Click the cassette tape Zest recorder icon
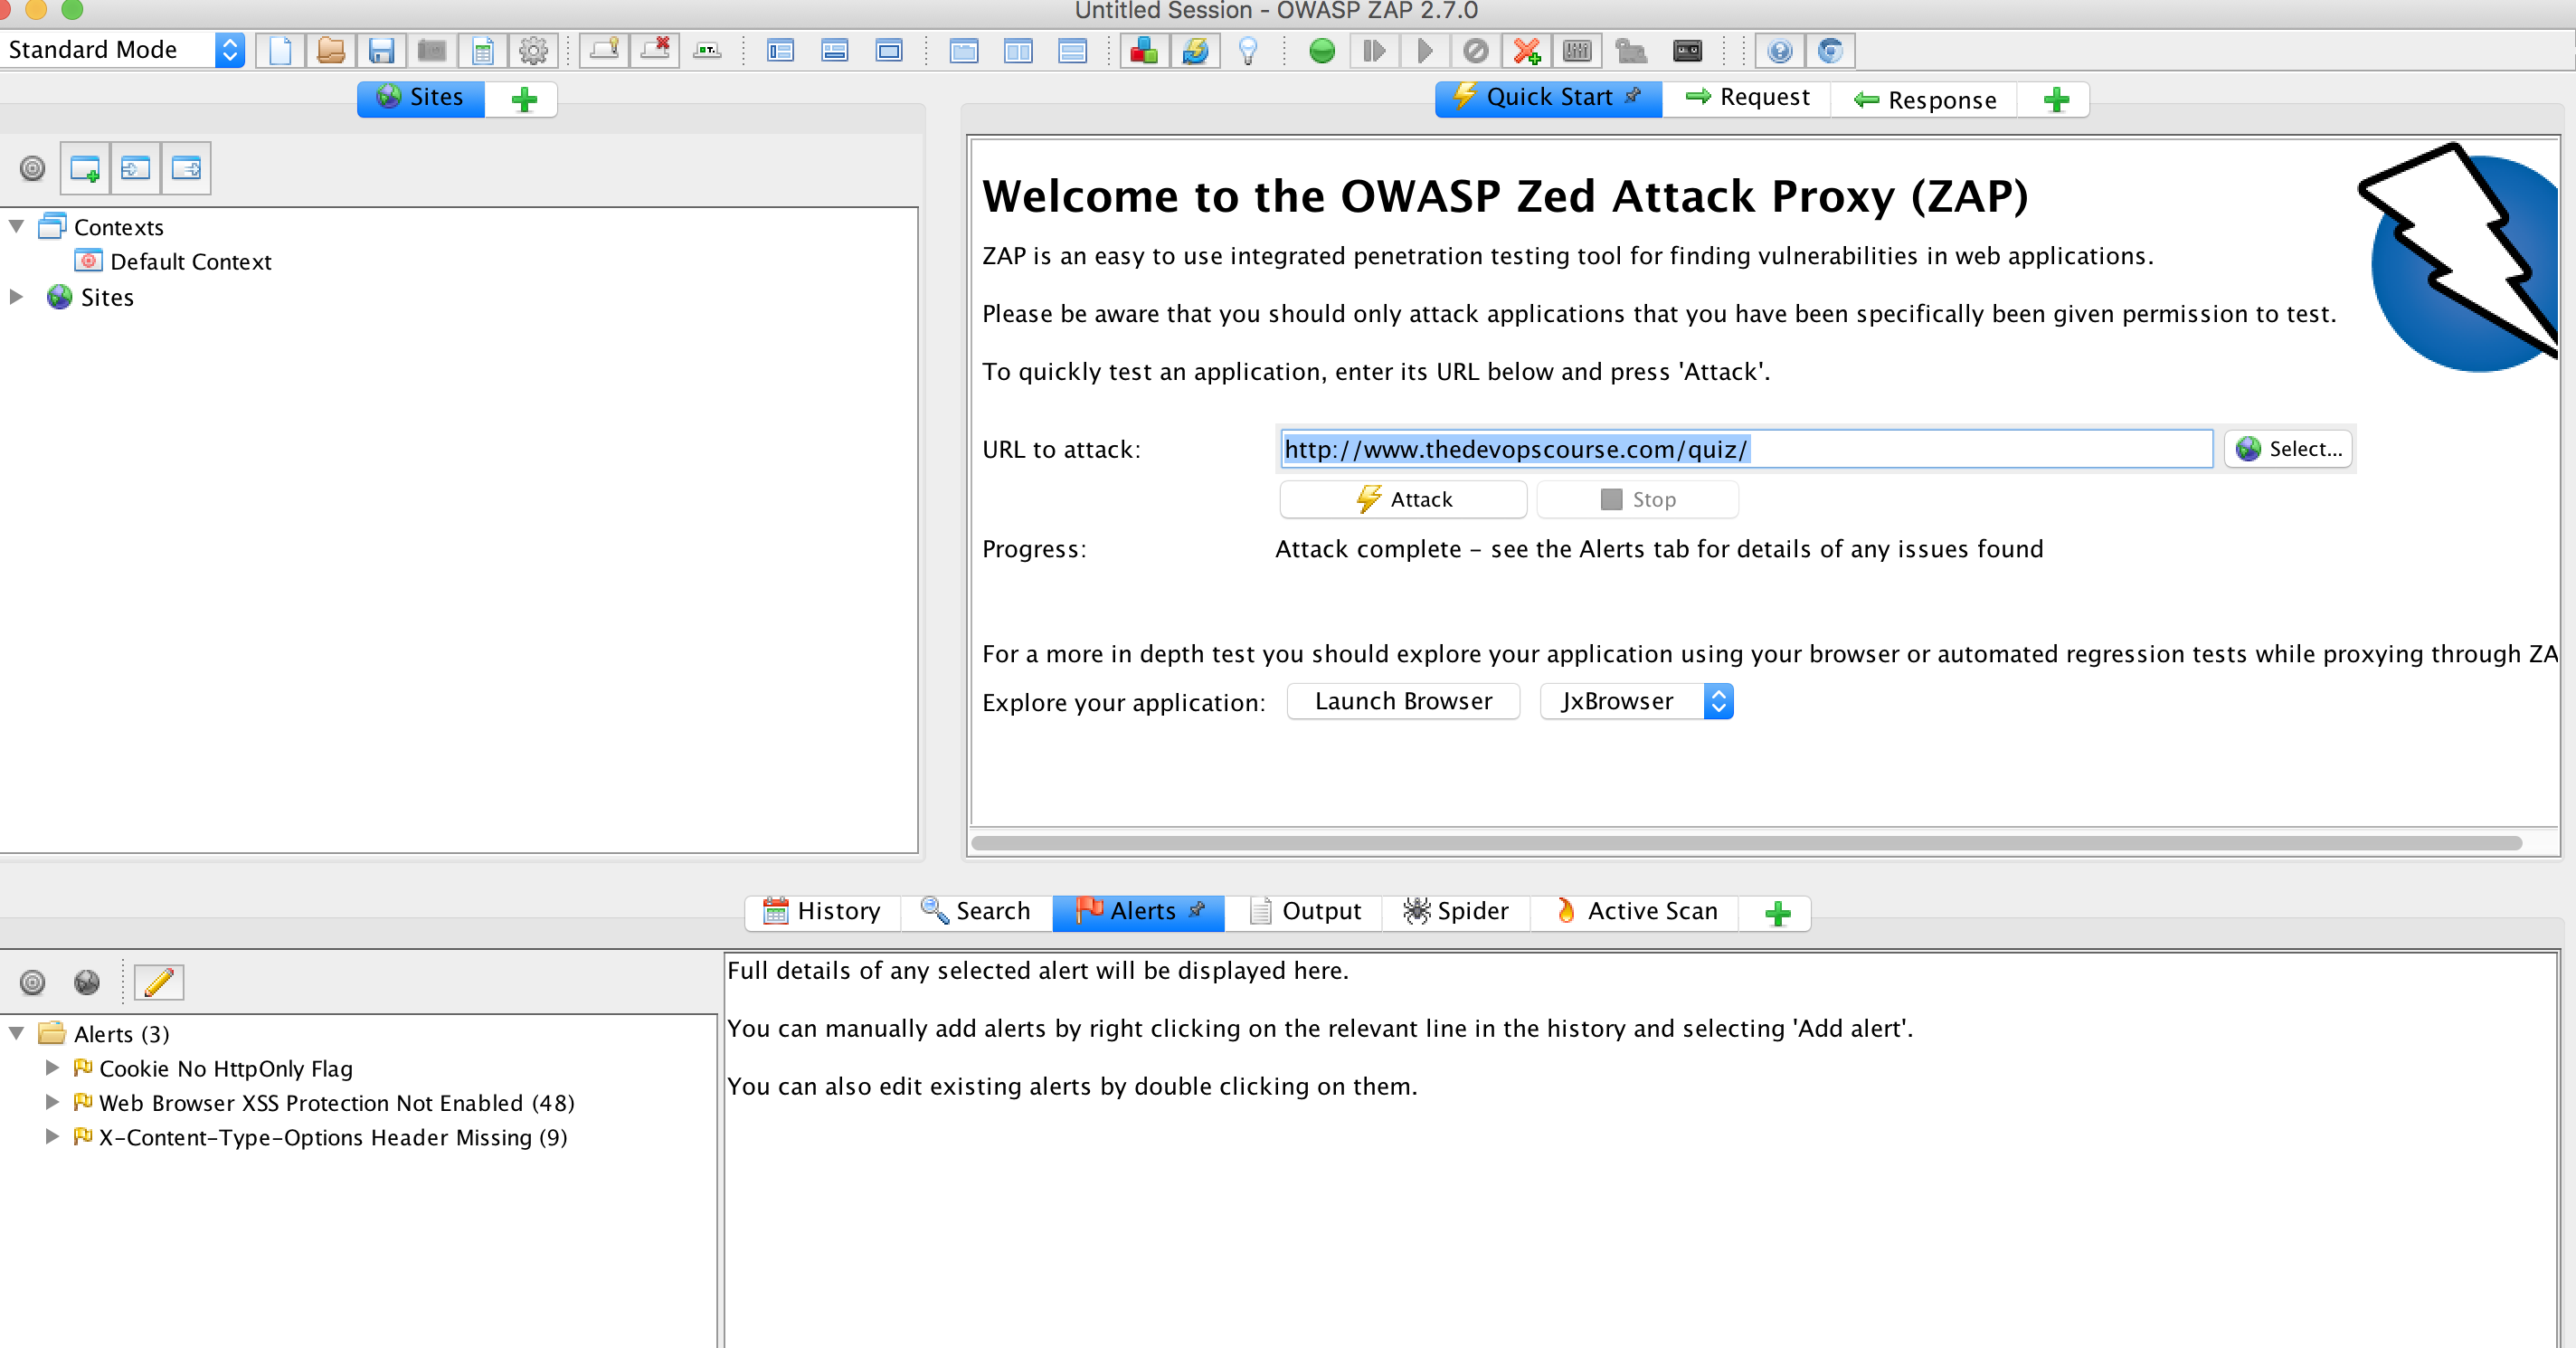 tap(1687, 50)
